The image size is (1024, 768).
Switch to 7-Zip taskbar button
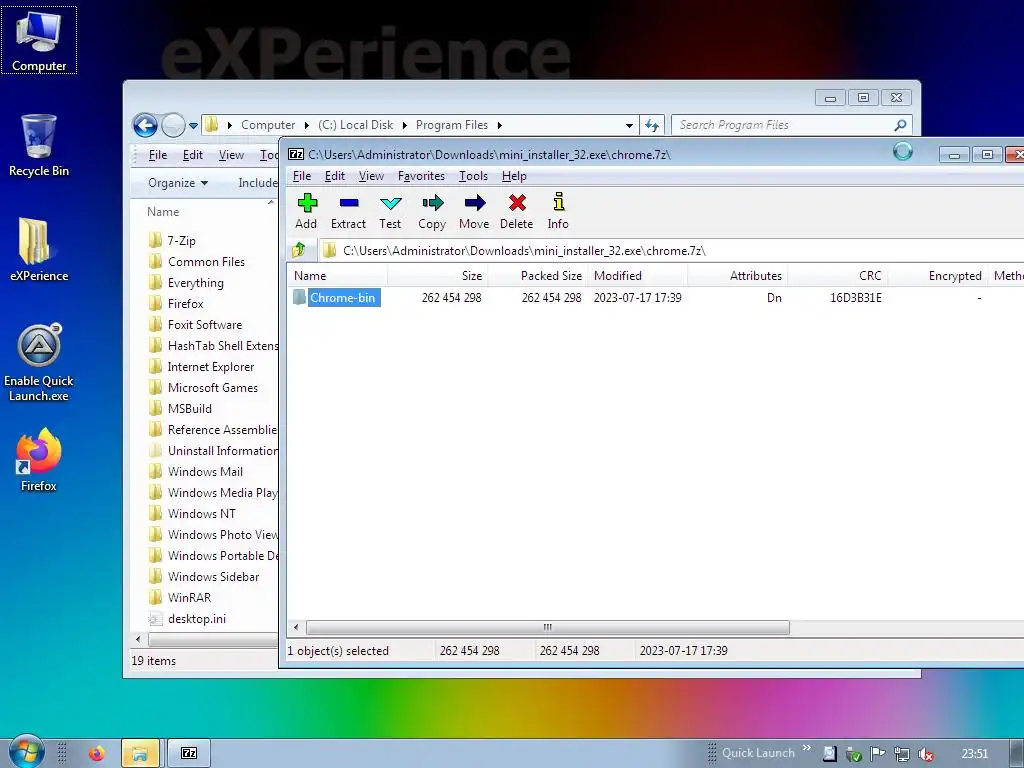tap(189, 753)
